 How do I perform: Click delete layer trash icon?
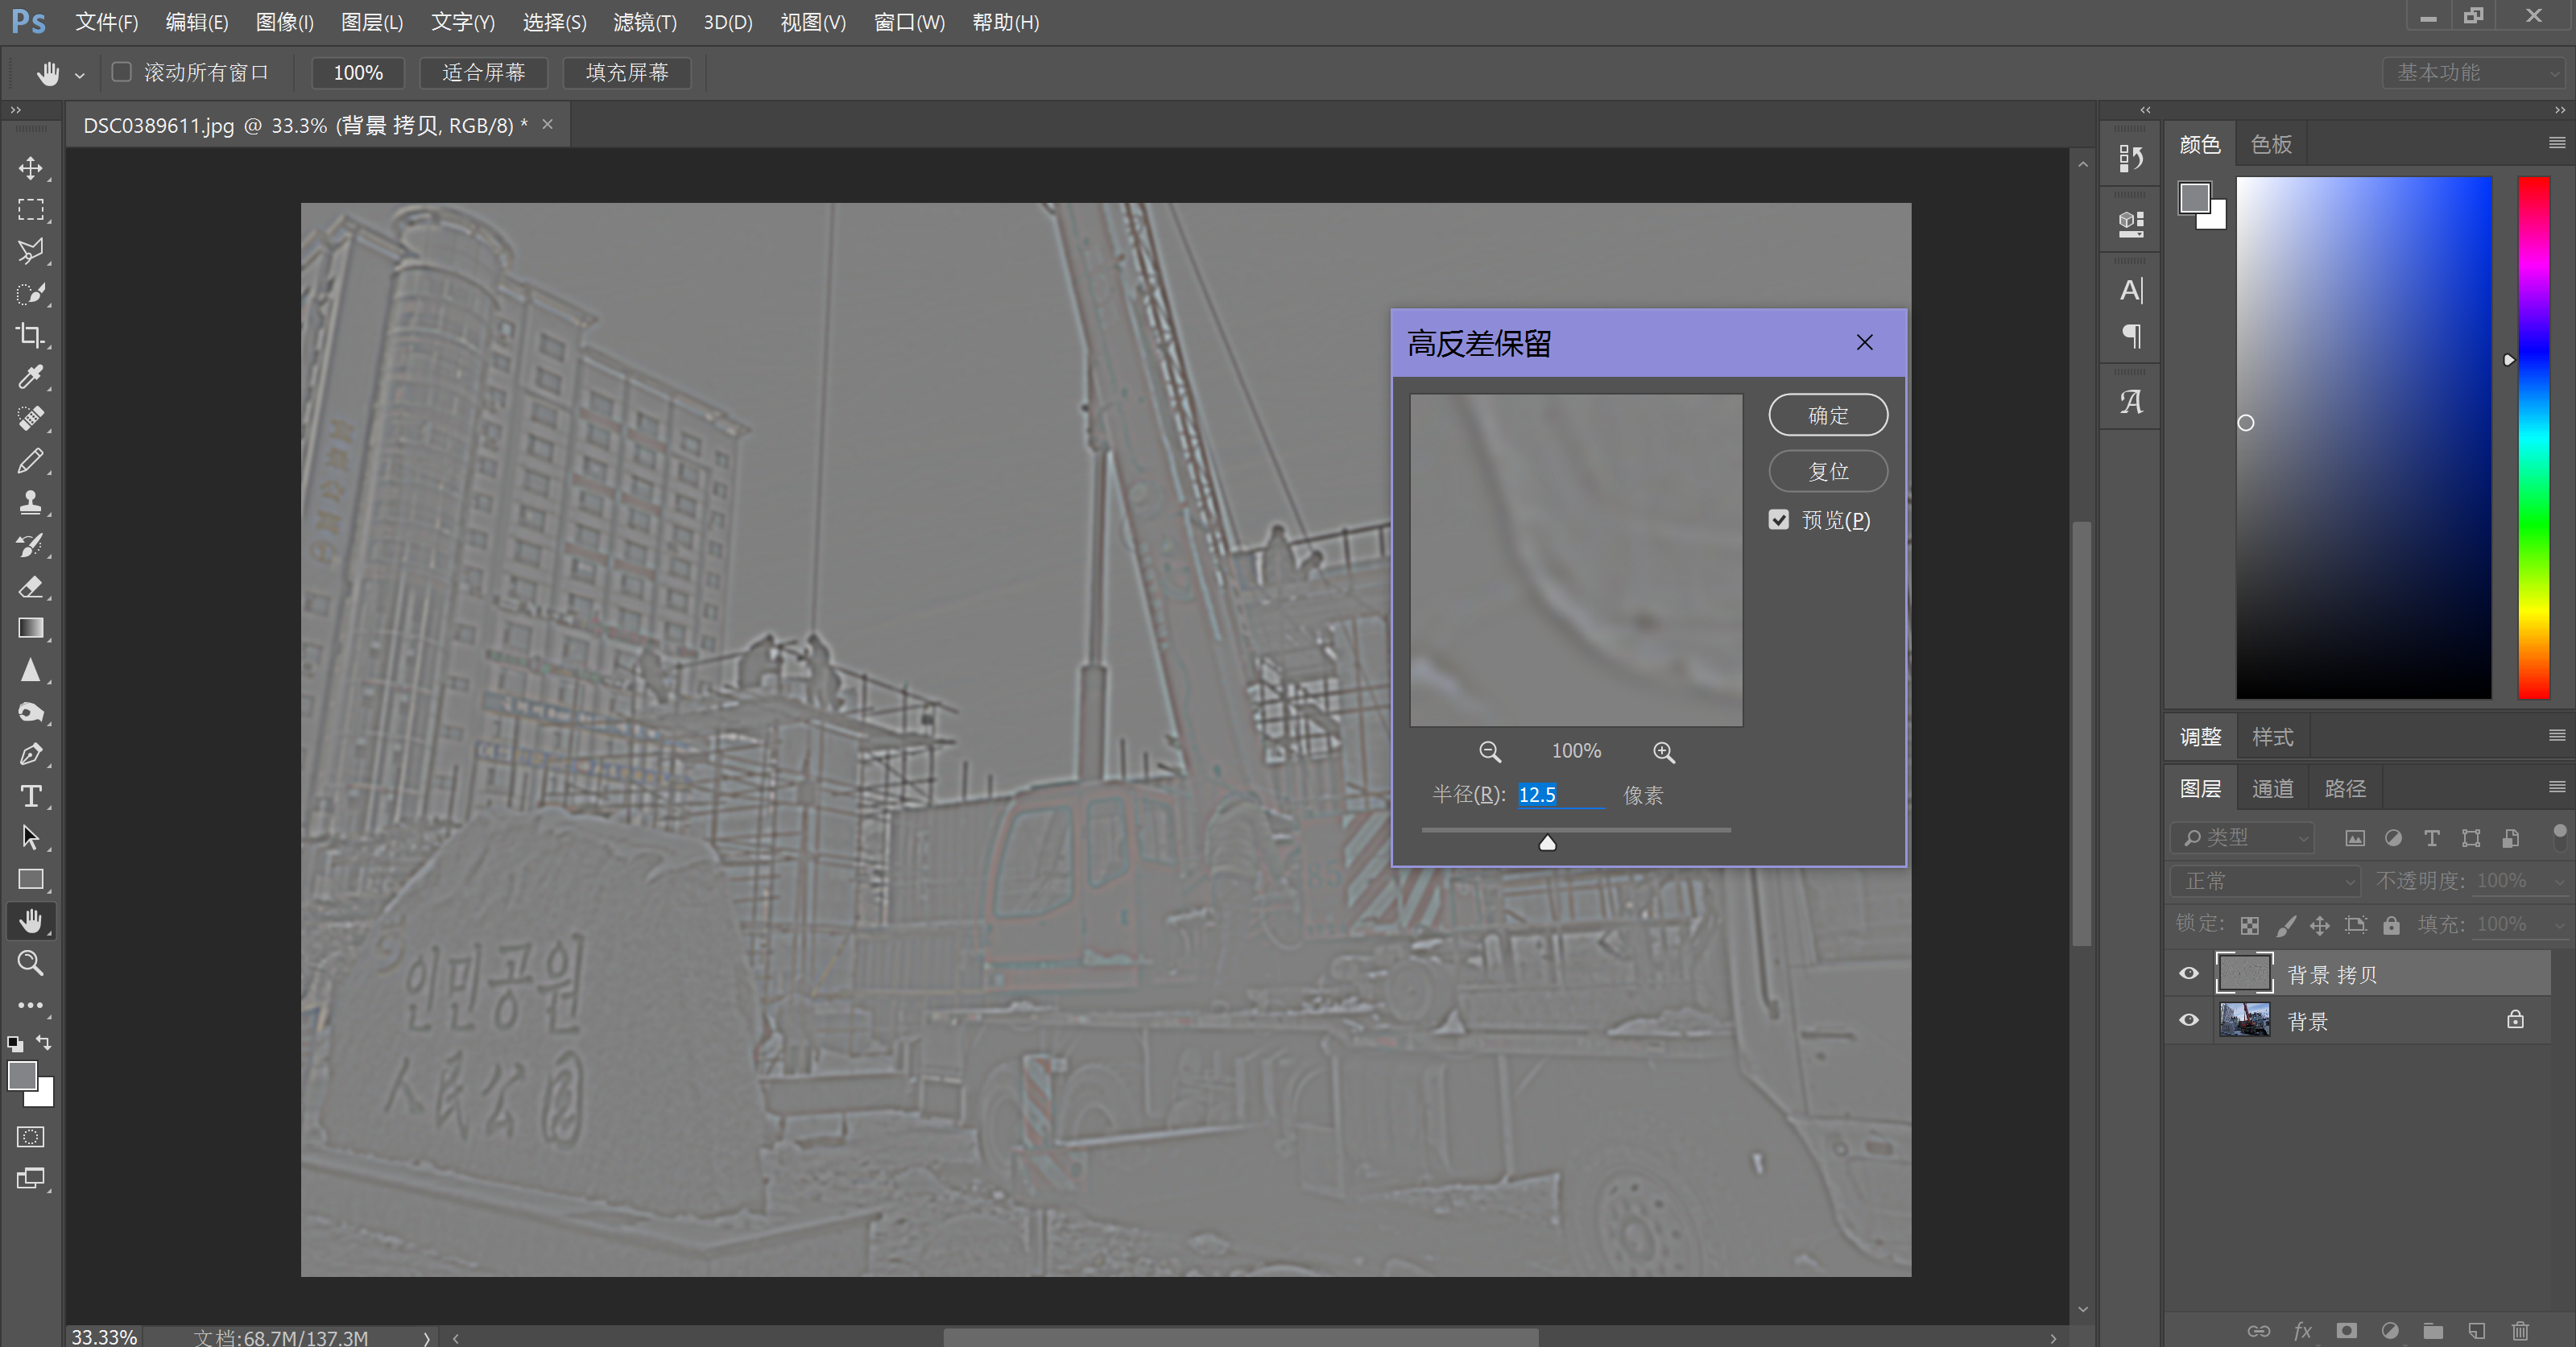[2520, 1331]
